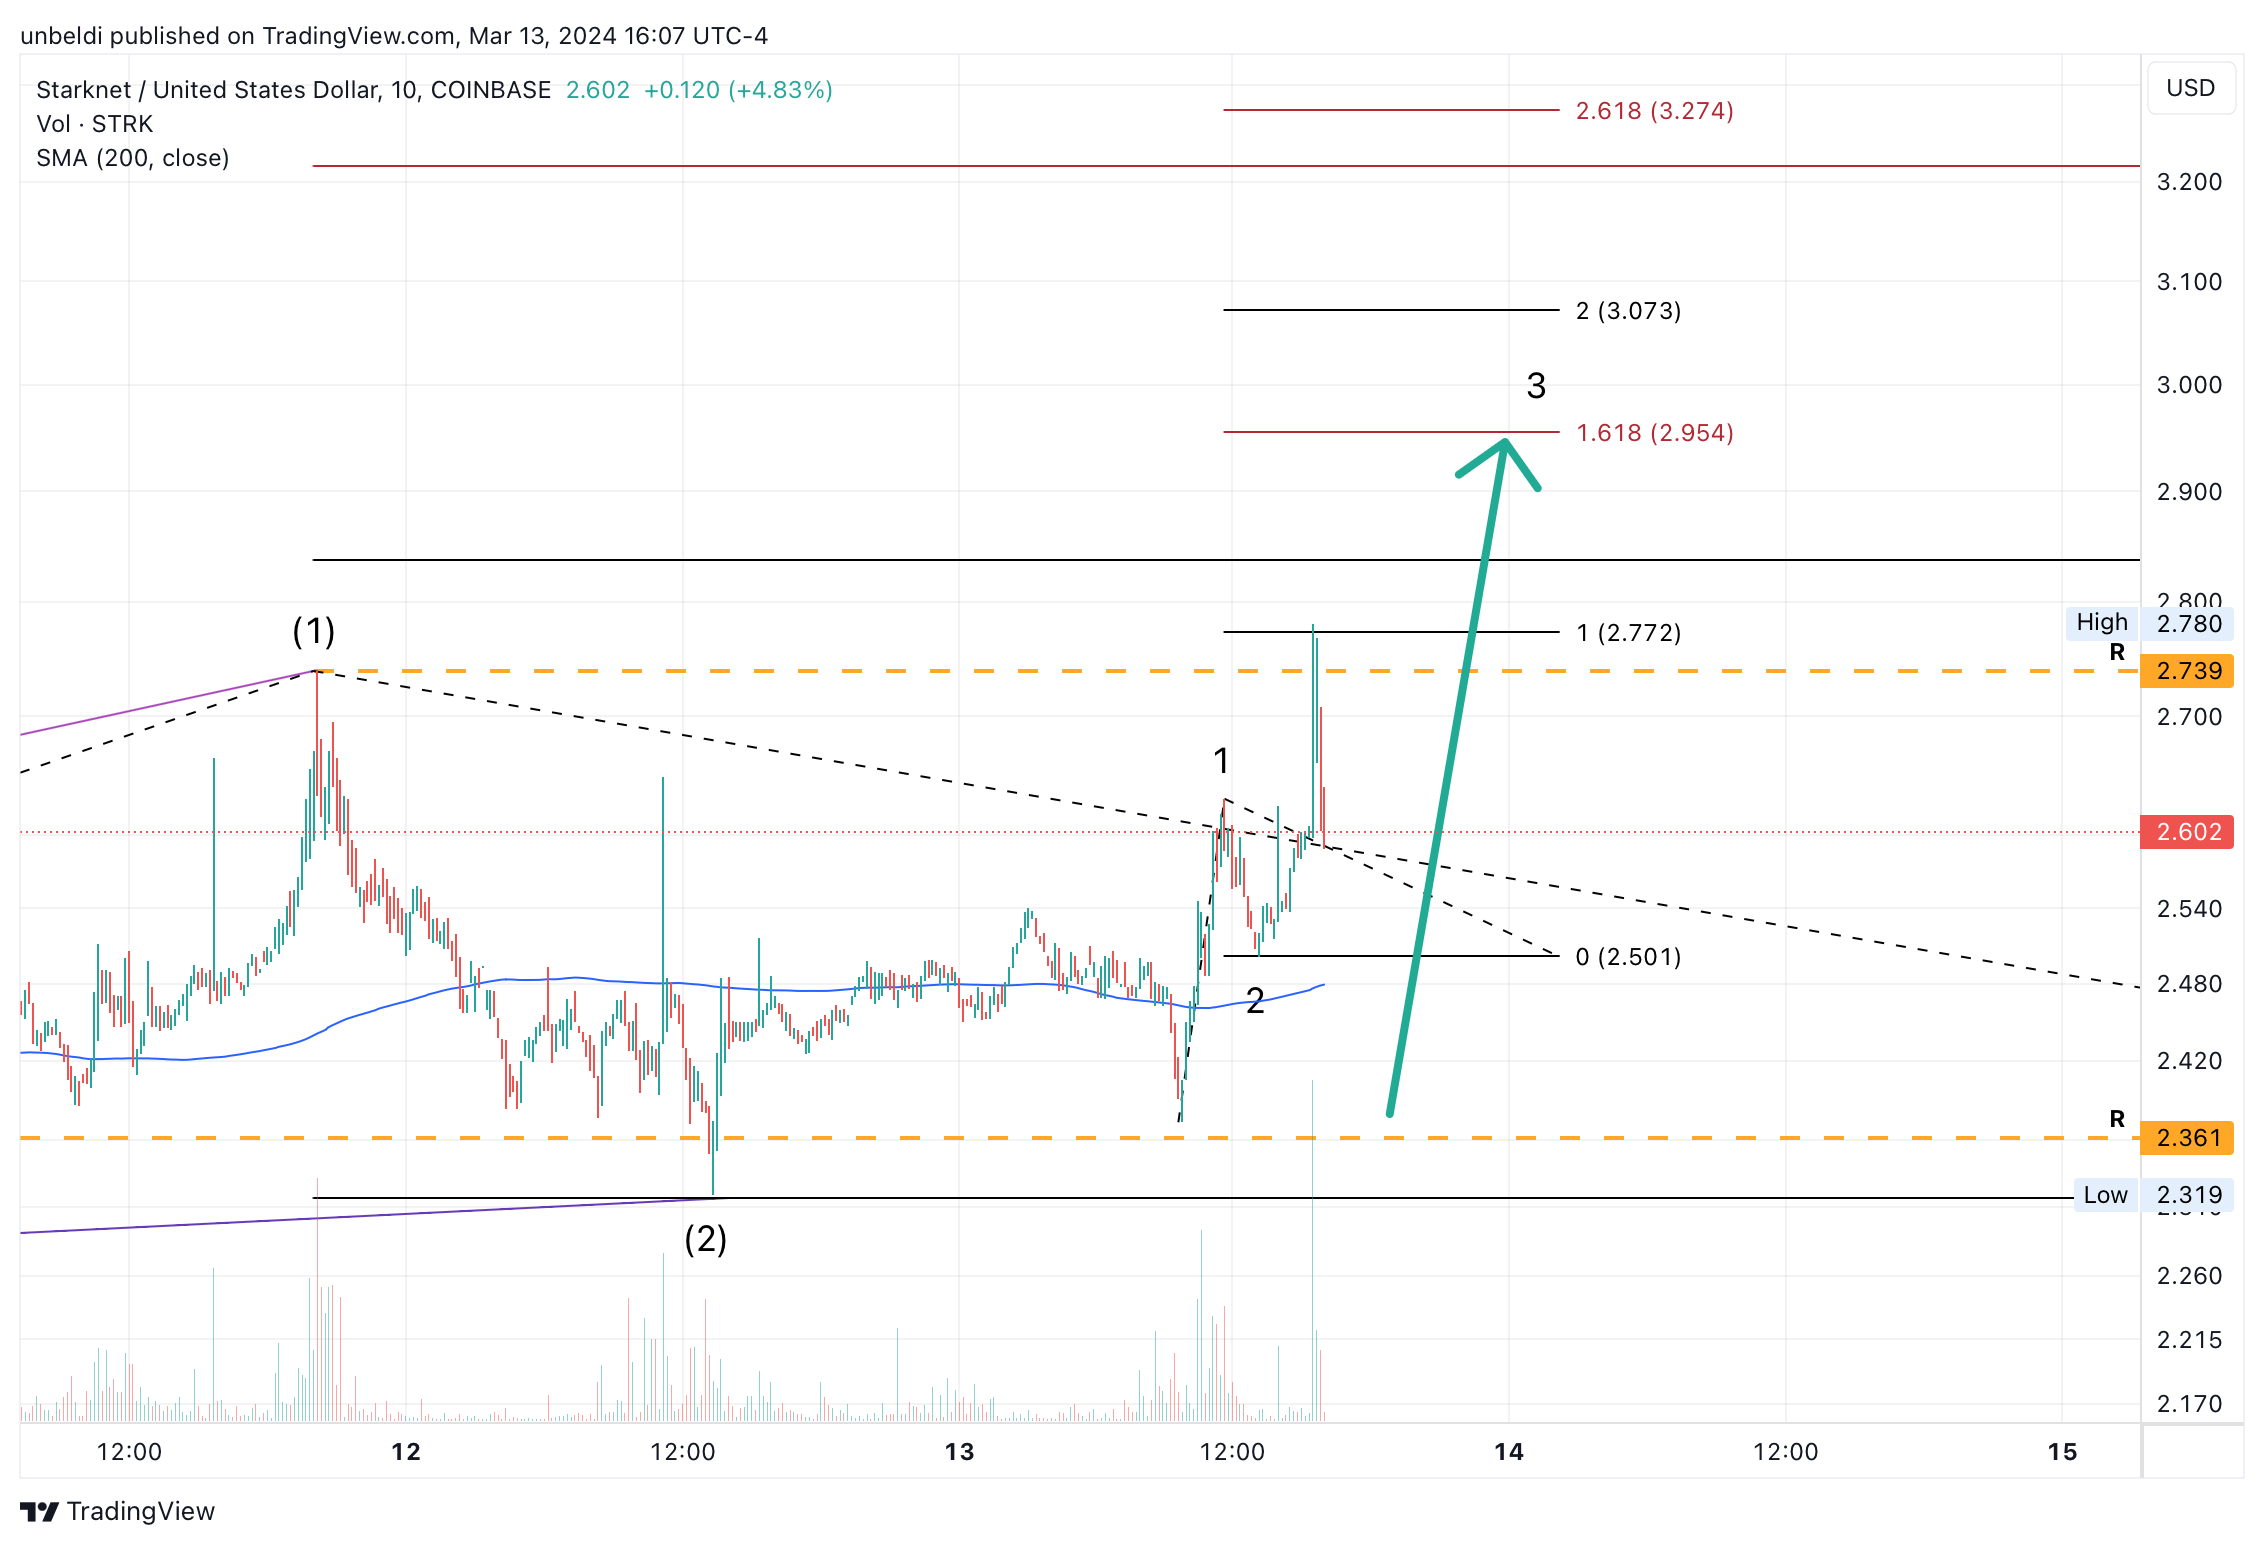The width and height of the screenshot is (2264, 1548).
Task: Click the 2.215 price axis value
Action: [2189, 1340]
